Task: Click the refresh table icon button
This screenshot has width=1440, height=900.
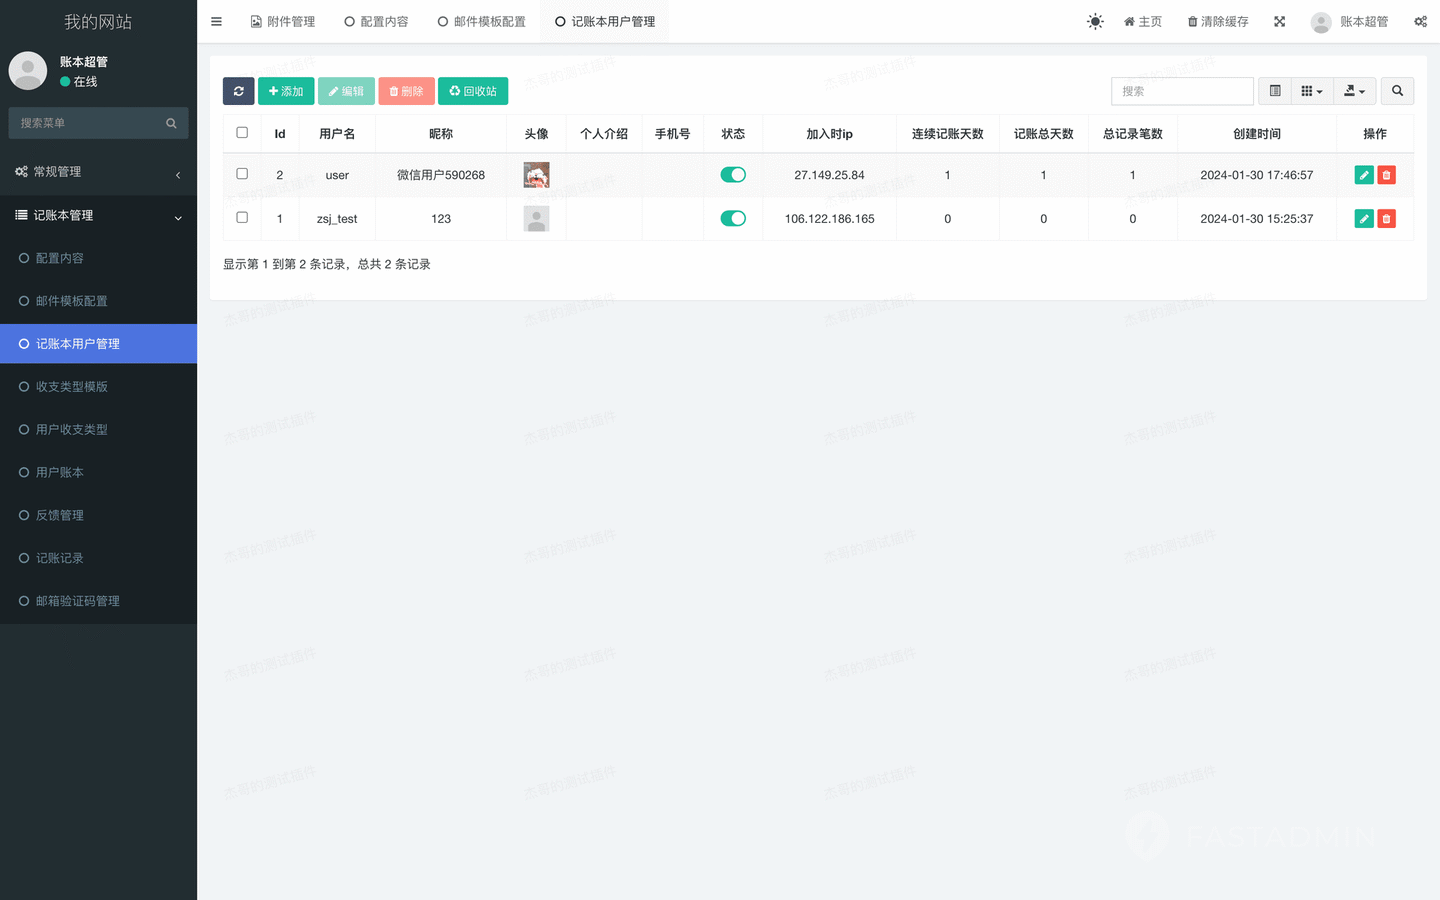Action: click(238, 91)
